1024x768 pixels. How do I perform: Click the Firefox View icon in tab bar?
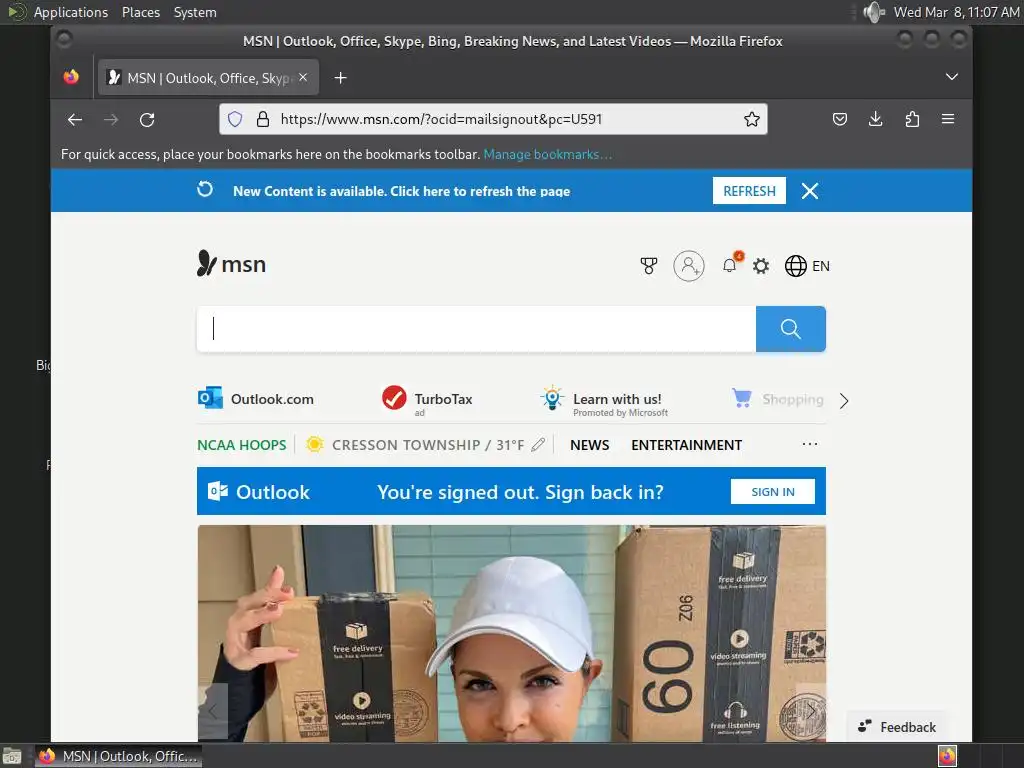click(x=71, y=77)
